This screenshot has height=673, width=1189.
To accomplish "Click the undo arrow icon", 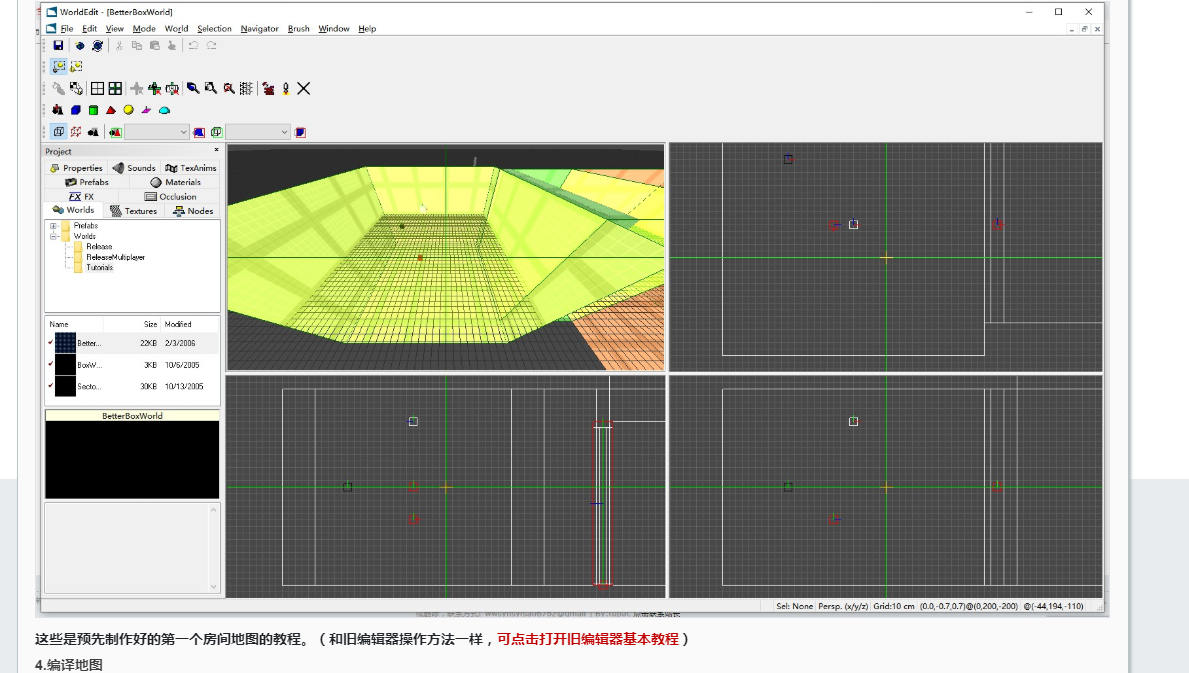I will pos(193,46).
